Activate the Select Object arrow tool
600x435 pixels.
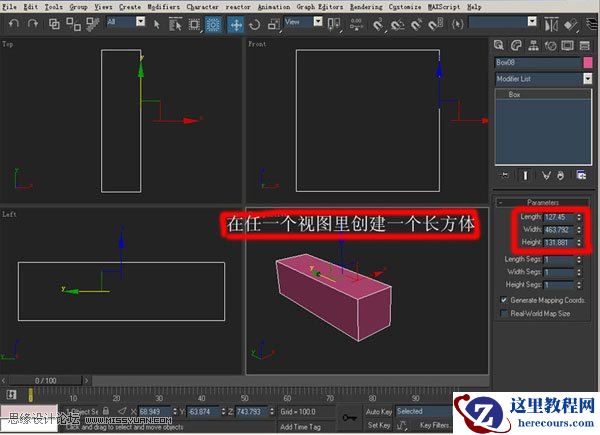tap(157, 24)
